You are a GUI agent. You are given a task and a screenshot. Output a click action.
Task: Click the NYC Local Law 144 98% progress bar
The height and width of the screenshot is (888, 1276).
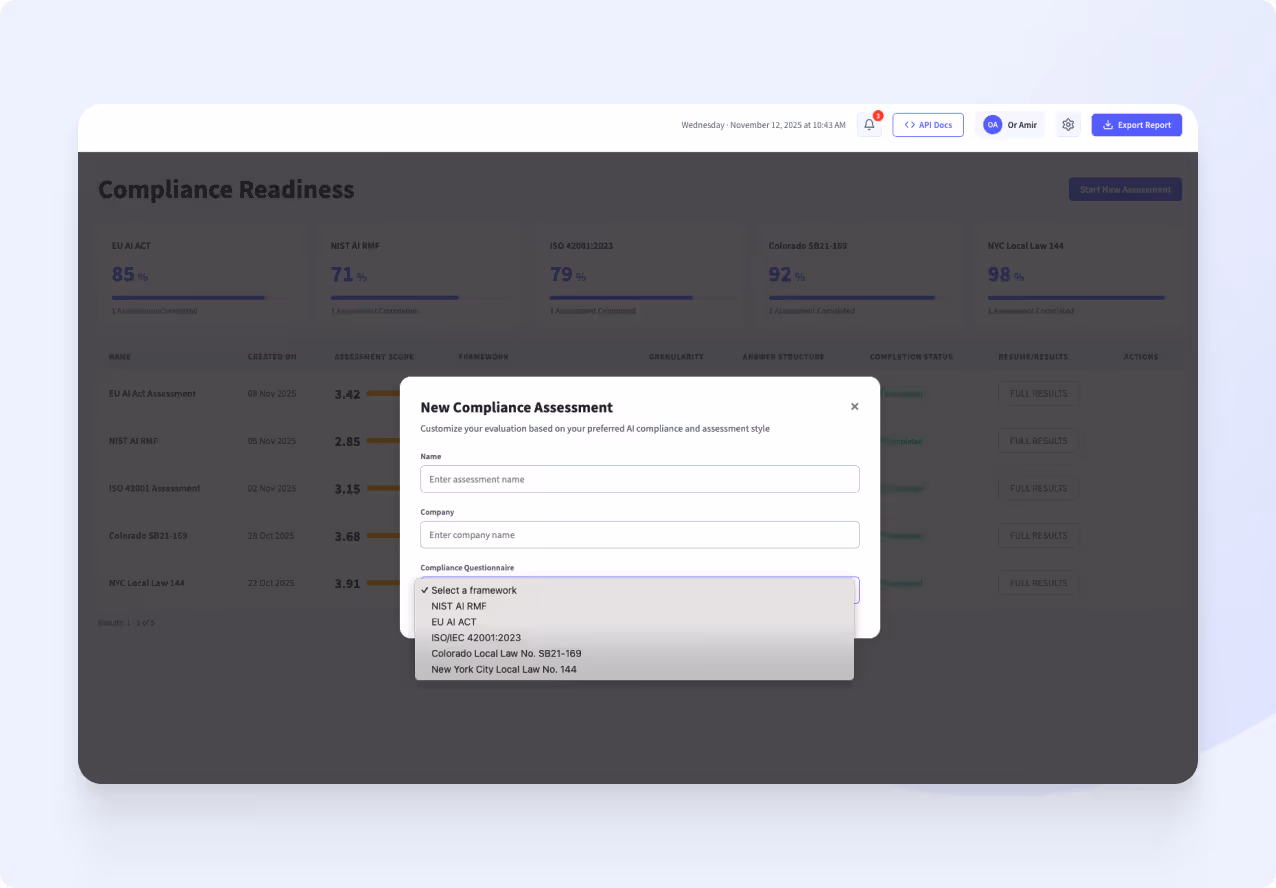click(1076, 297)
